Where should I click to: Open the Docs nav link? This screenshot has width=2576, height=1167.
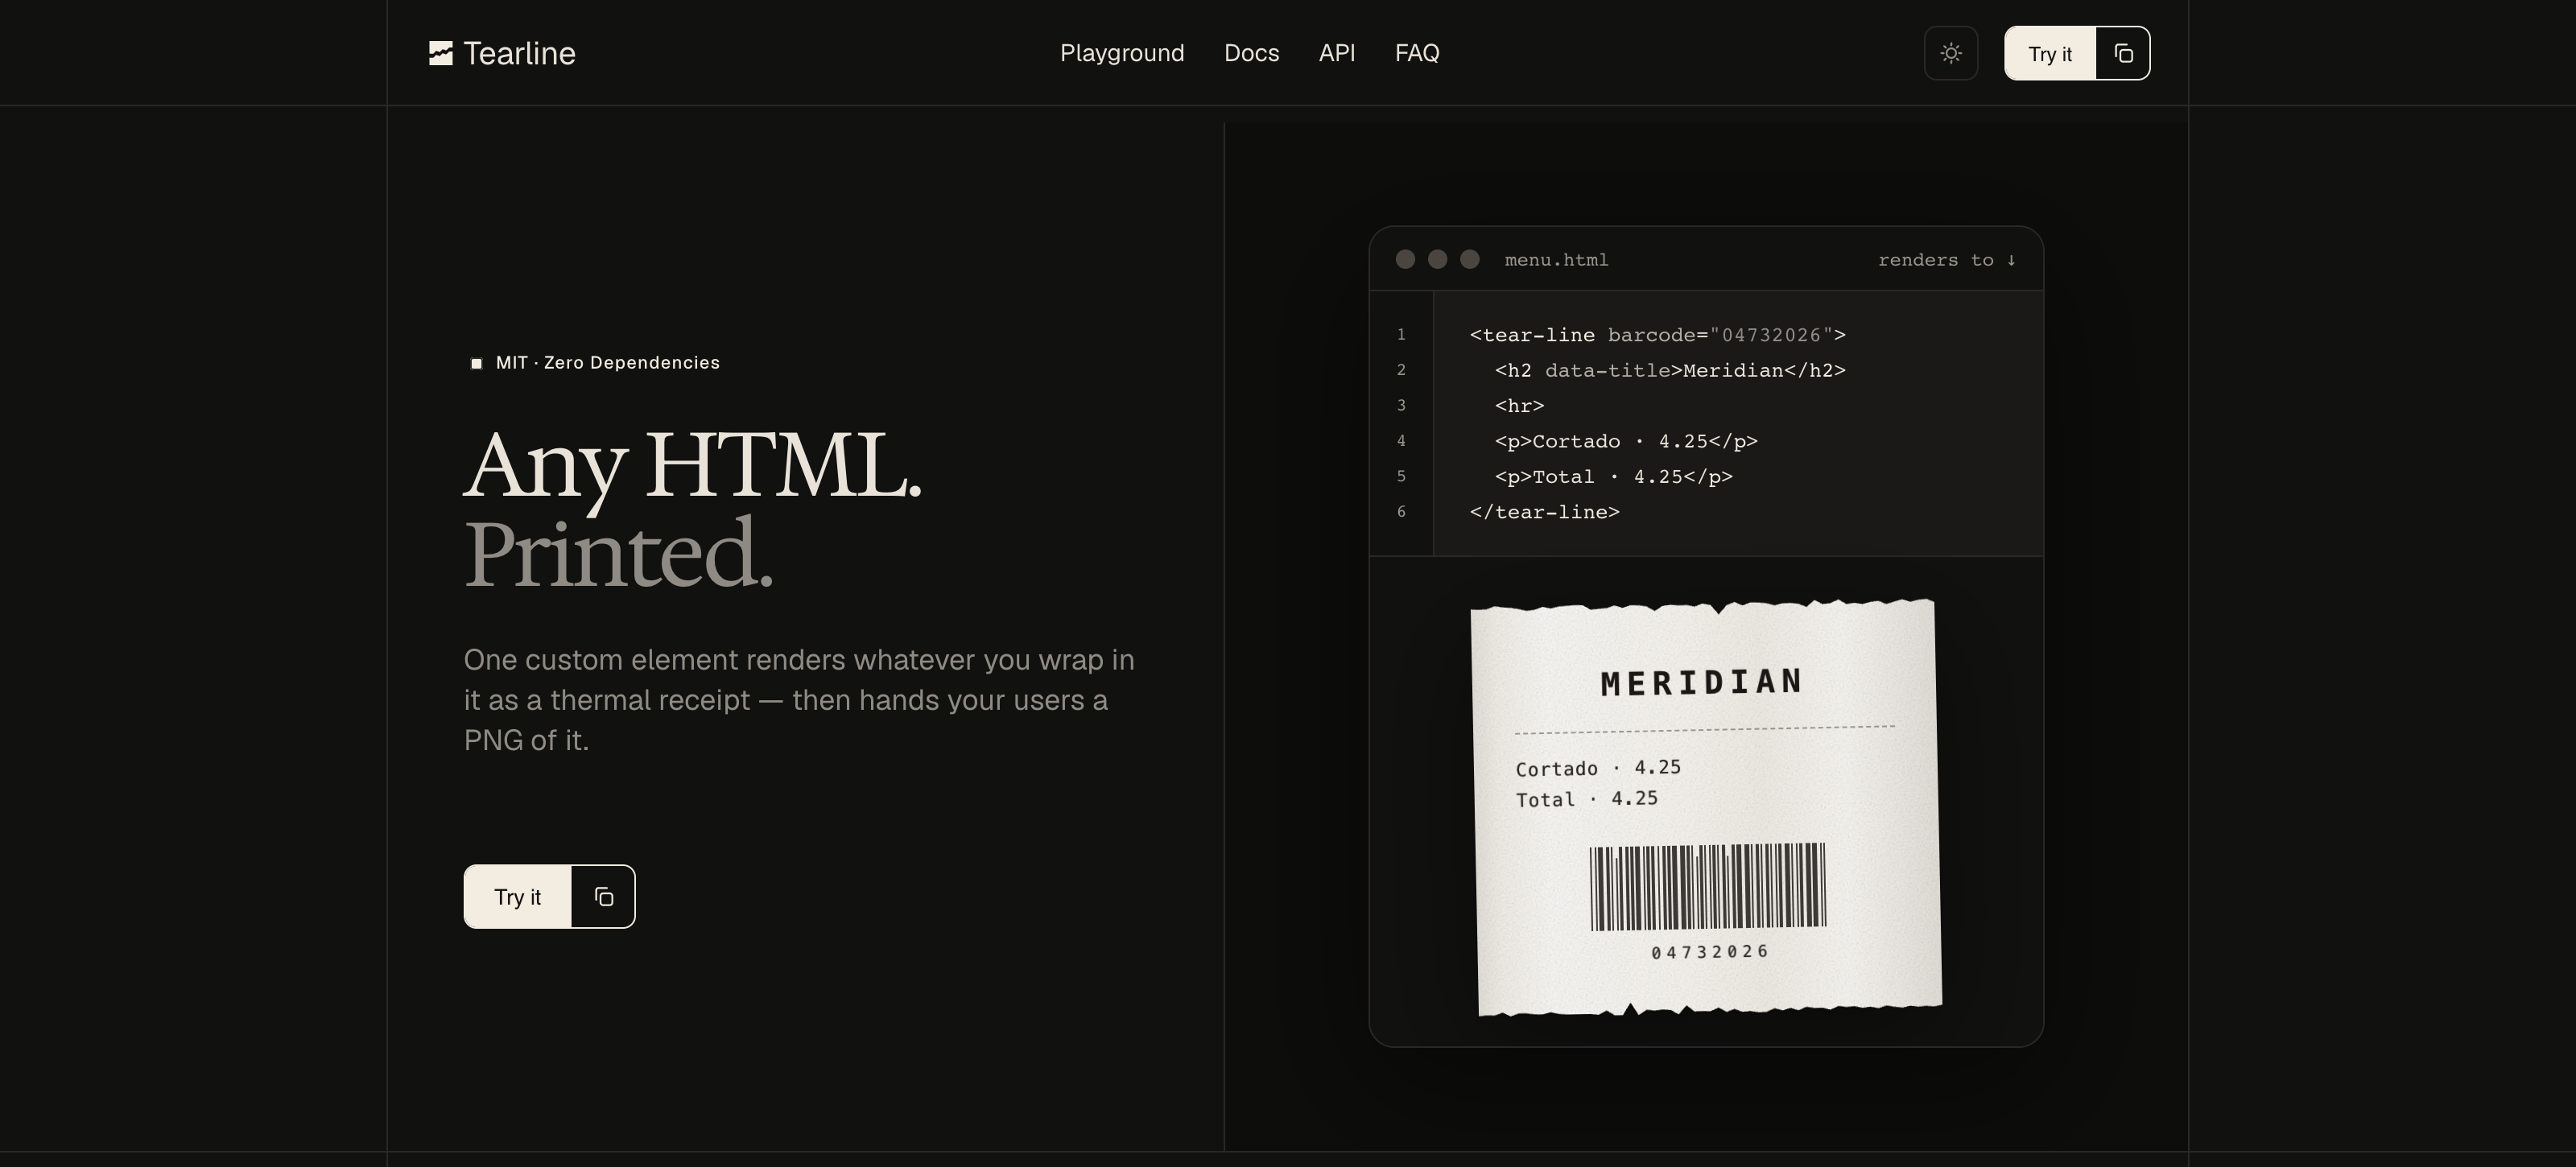[1251, 53]
